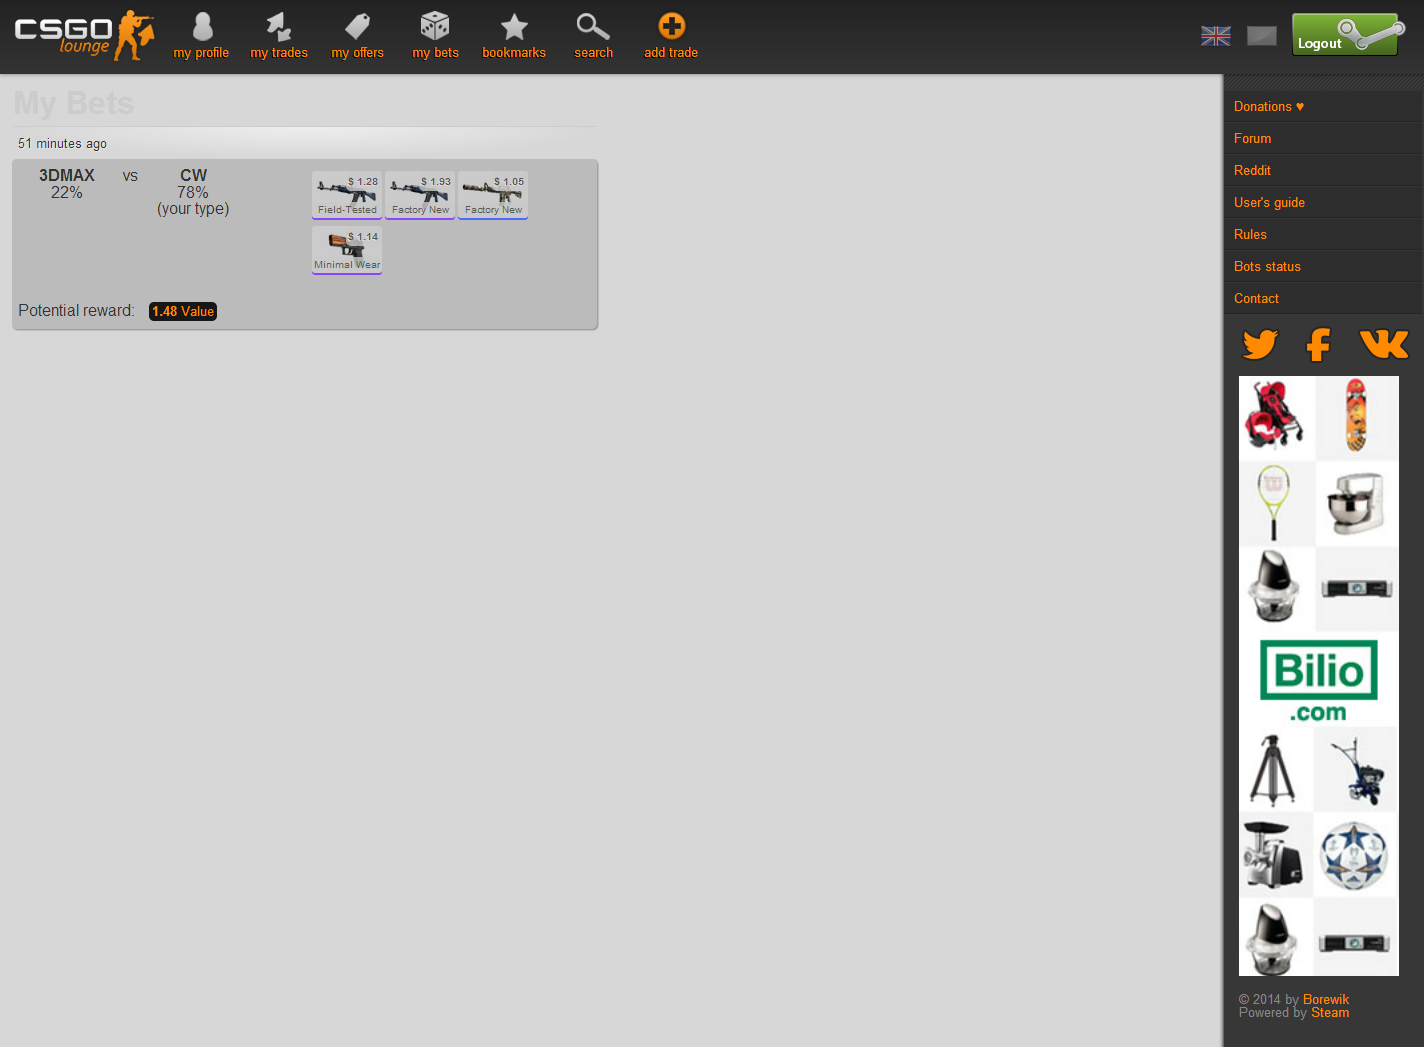1424x1047 pixels.
Task: Open the Borewik author link
Action: [1326, 999]
